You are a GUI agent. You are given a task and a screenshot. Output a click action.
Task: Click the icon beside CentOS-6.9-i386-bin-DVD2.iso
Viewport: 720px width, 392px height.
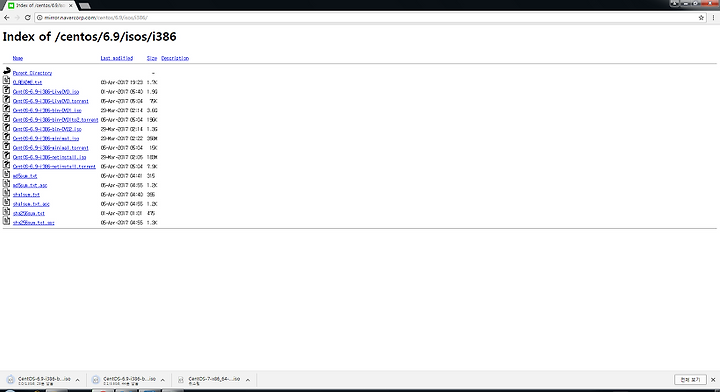[6, 127]
